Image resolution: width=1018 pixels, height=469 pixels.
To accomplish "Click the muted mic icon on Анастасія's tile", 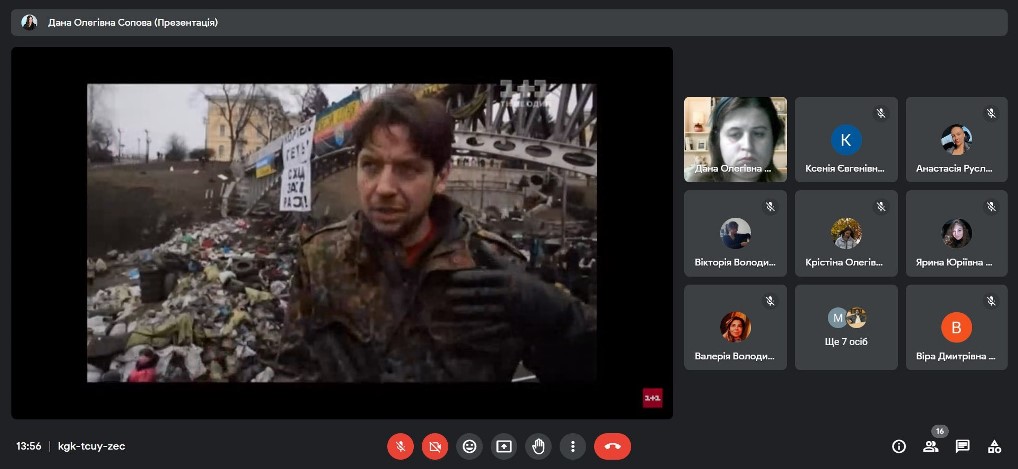I will point(991,113).
